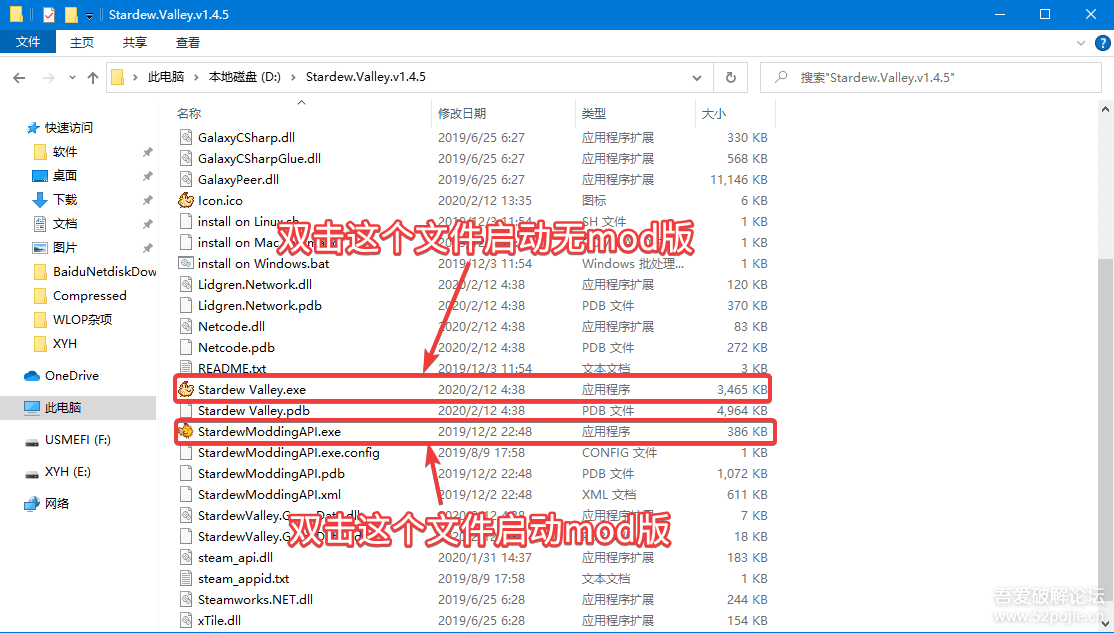This screenshot has width=1114, height=633.
Task: Select the Steamworks.NET.dll file icon
Action: coord(185,600)
